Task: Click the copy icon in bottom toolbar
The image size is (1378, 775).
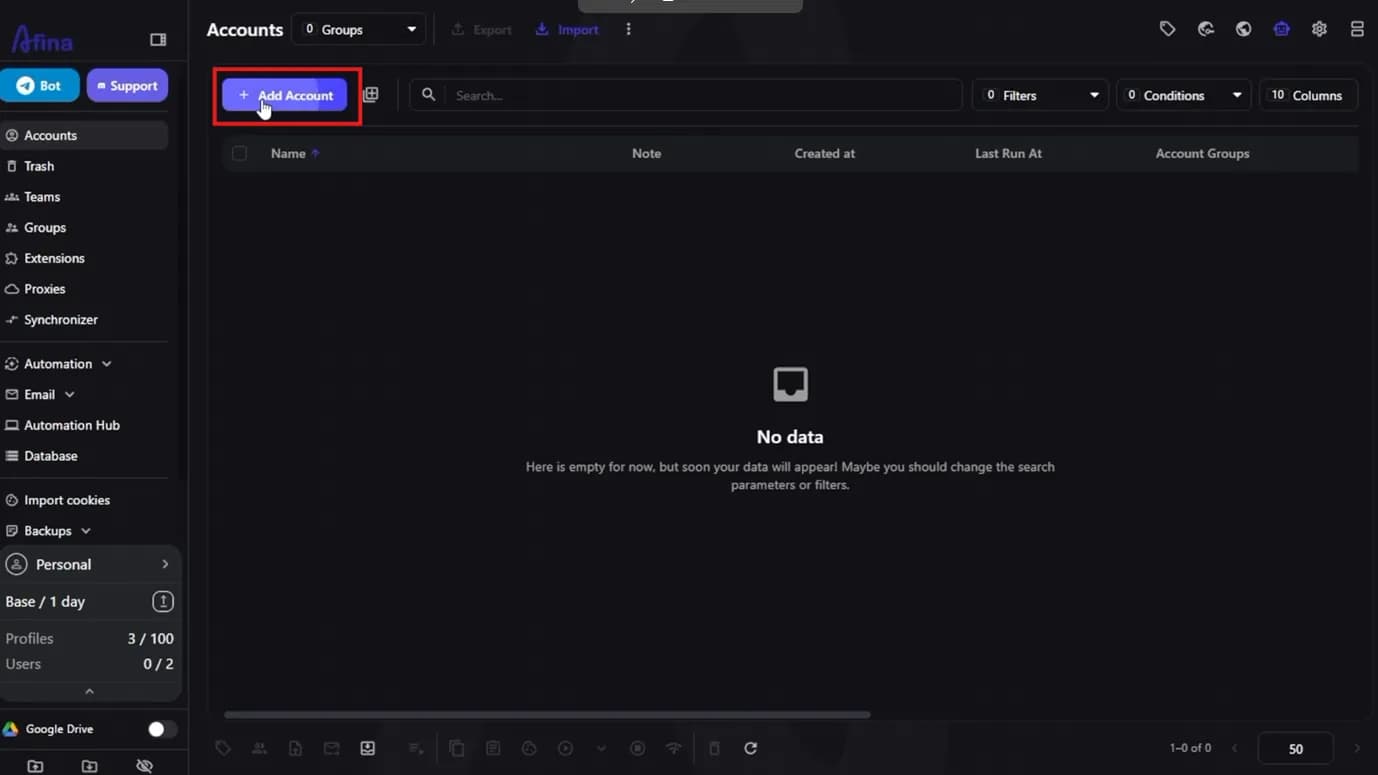Action: pos(457,748)
